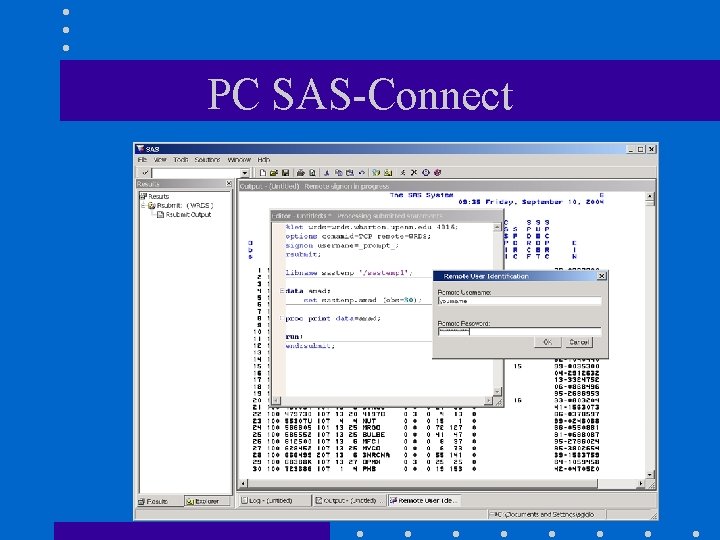Collapse the data step section in editor

282,291
